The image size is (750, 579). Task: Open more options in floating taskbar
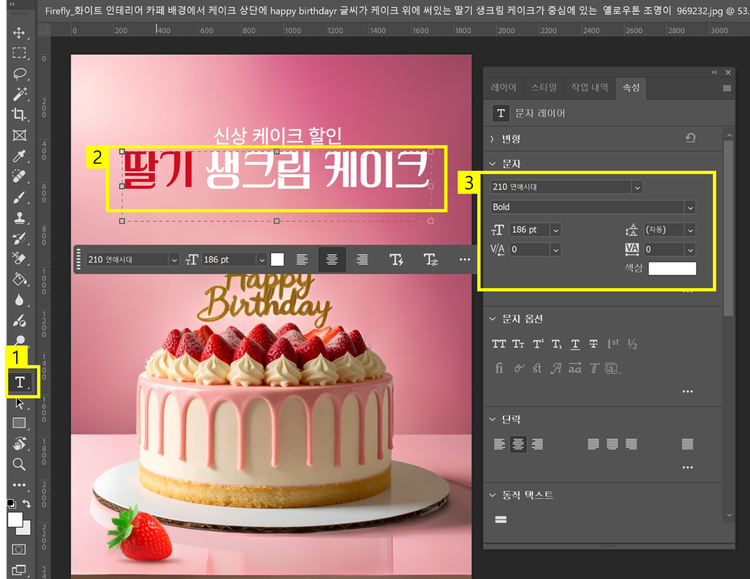(464, 259)
